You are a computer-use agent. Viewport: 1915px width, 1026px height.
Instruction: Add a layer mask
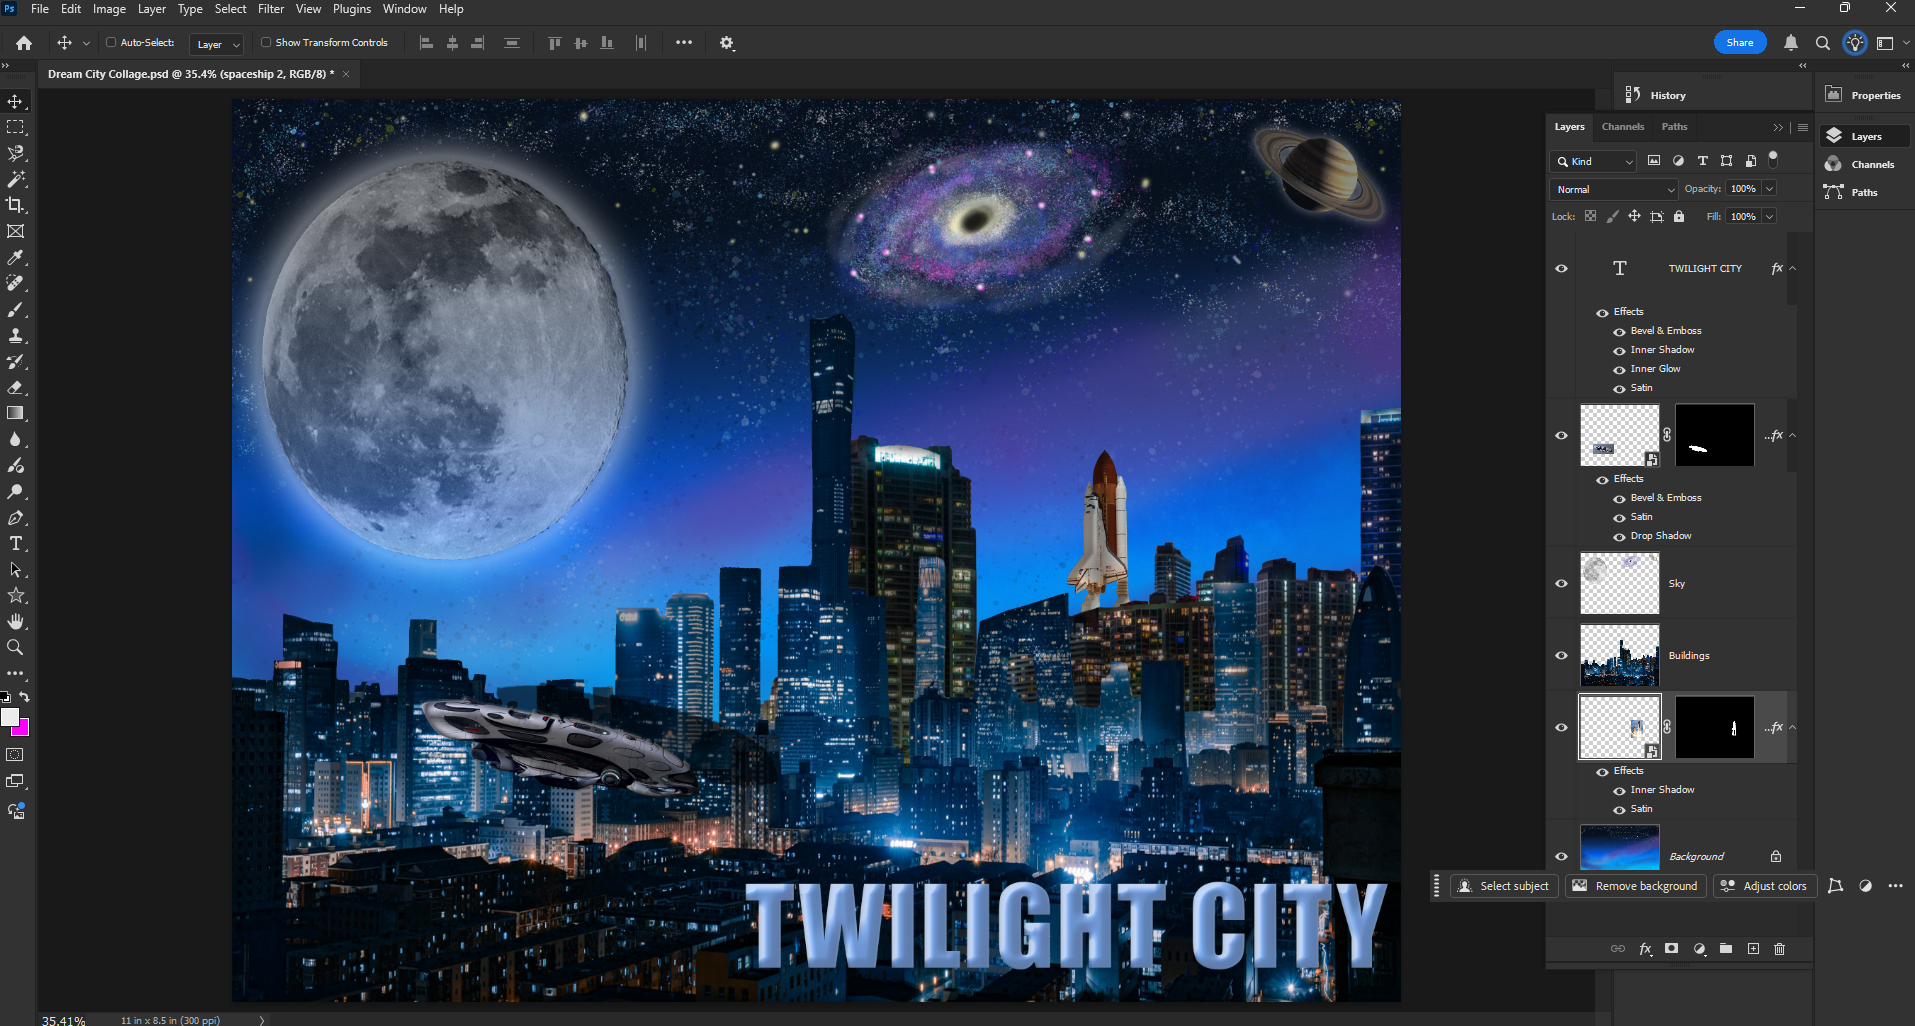tap(1672, 948)
